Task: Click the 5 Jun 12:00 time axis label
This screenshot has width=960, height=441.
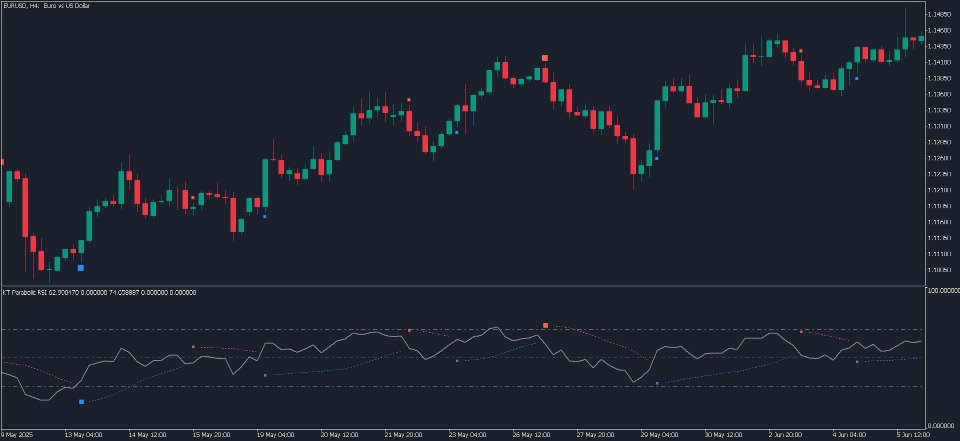Action: tap(914, 434)
